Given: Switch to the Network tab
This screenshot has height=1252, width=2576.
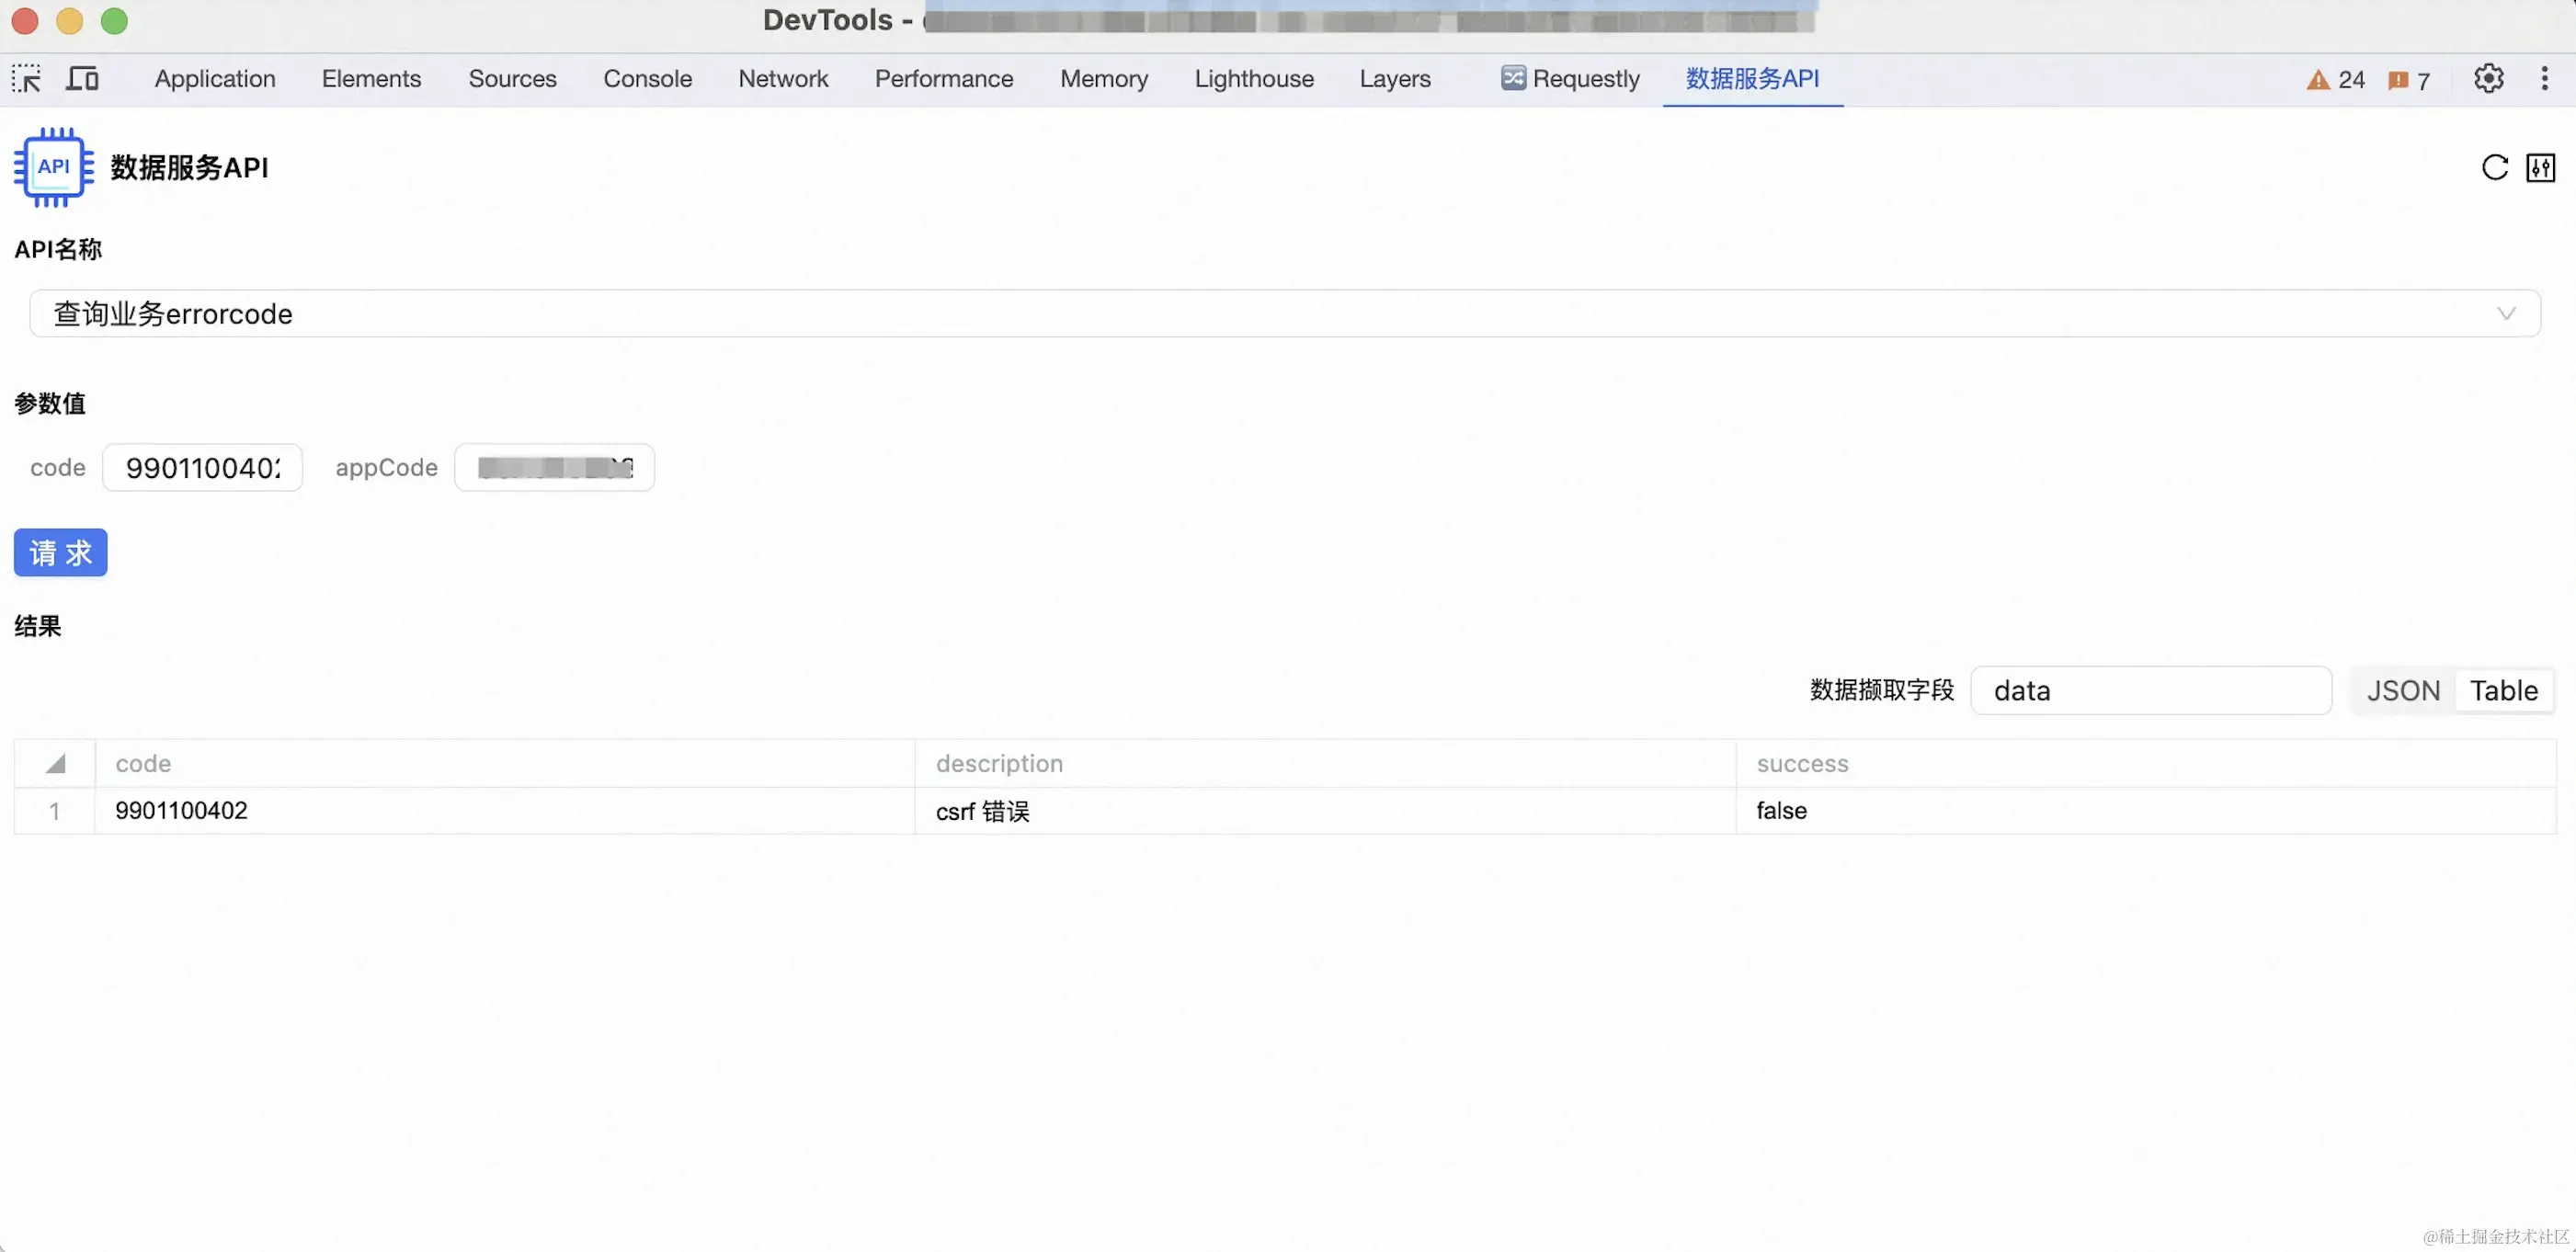Looking at the screenshot, I should (x=783, y=79).
